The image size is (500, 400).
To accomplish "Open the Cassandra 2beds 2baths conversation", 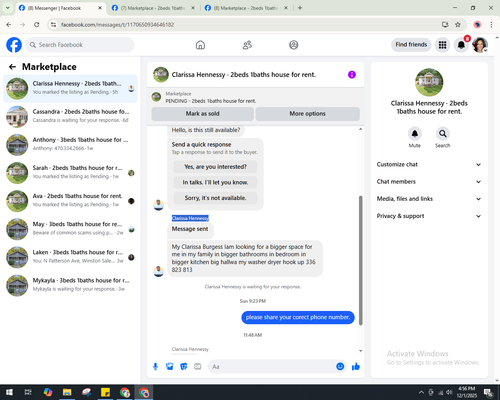I will pos(70,117).
